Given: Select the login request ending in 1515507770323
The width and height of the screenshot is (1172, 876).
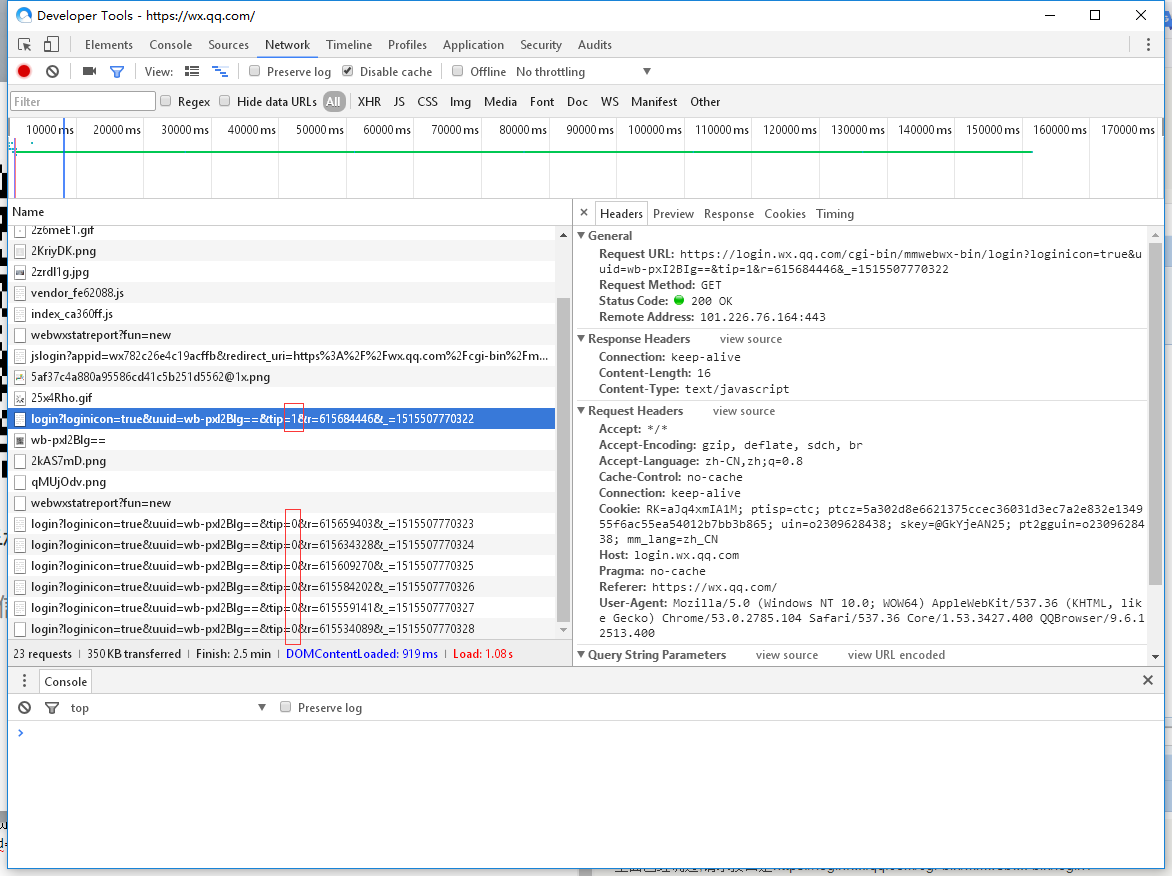Looking at the screenshot, I should click(283, 524).
